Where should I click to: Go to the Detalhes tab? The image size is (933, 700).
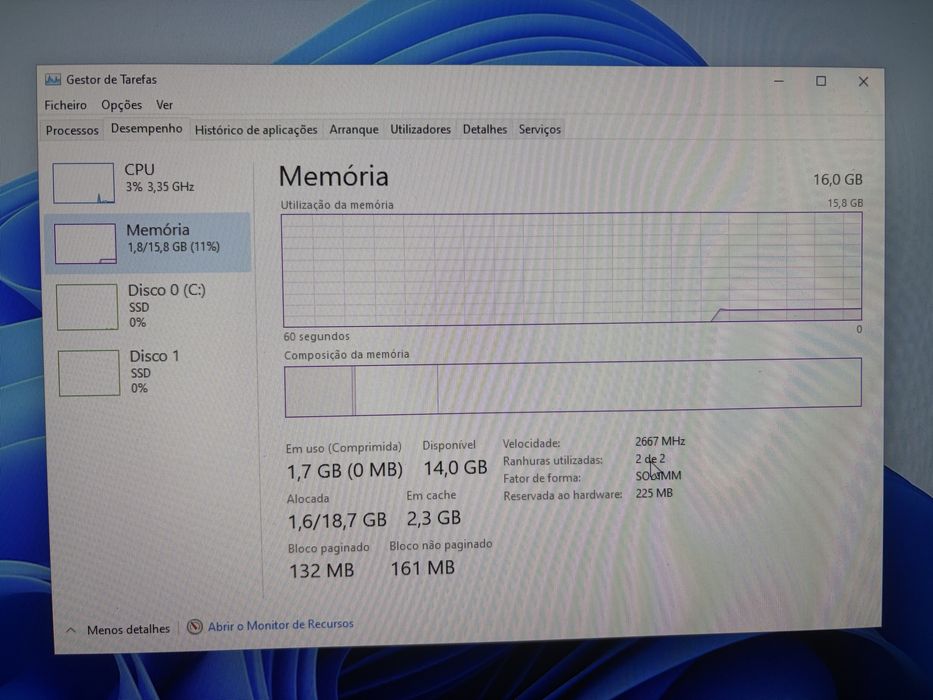(485, 130)
